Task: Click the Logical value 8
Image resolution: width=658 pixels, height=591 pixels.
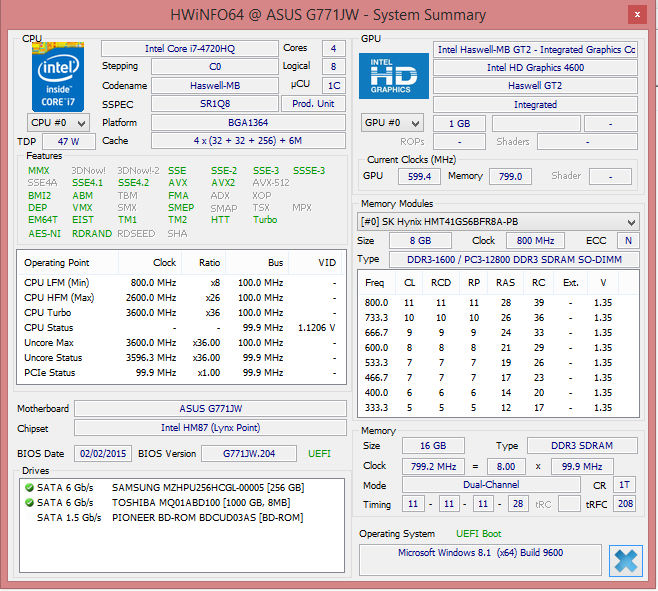Action: pos(334,66)
